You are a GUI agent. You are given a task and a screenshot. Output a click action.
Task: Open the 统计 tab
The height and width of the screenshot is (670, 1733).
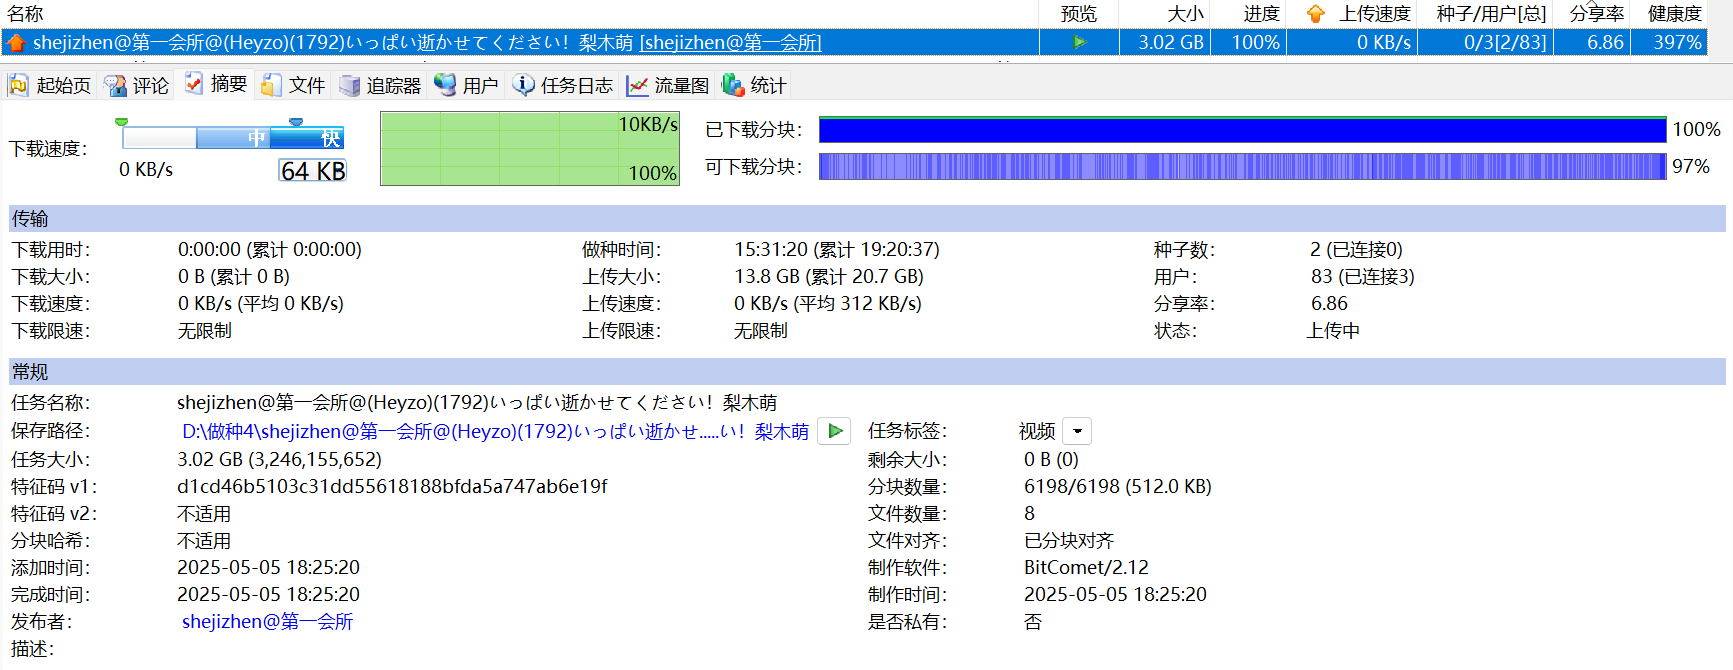[754, 85]
